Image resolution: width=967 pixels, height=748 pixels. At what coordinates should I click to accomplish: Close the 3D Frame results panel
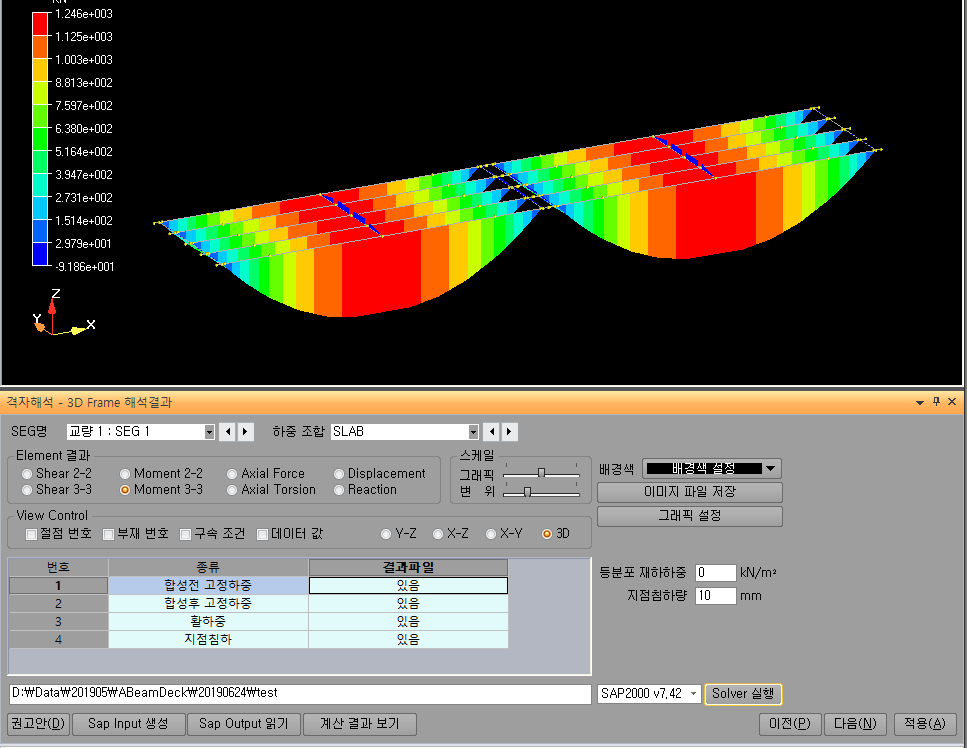coord(952,401)
